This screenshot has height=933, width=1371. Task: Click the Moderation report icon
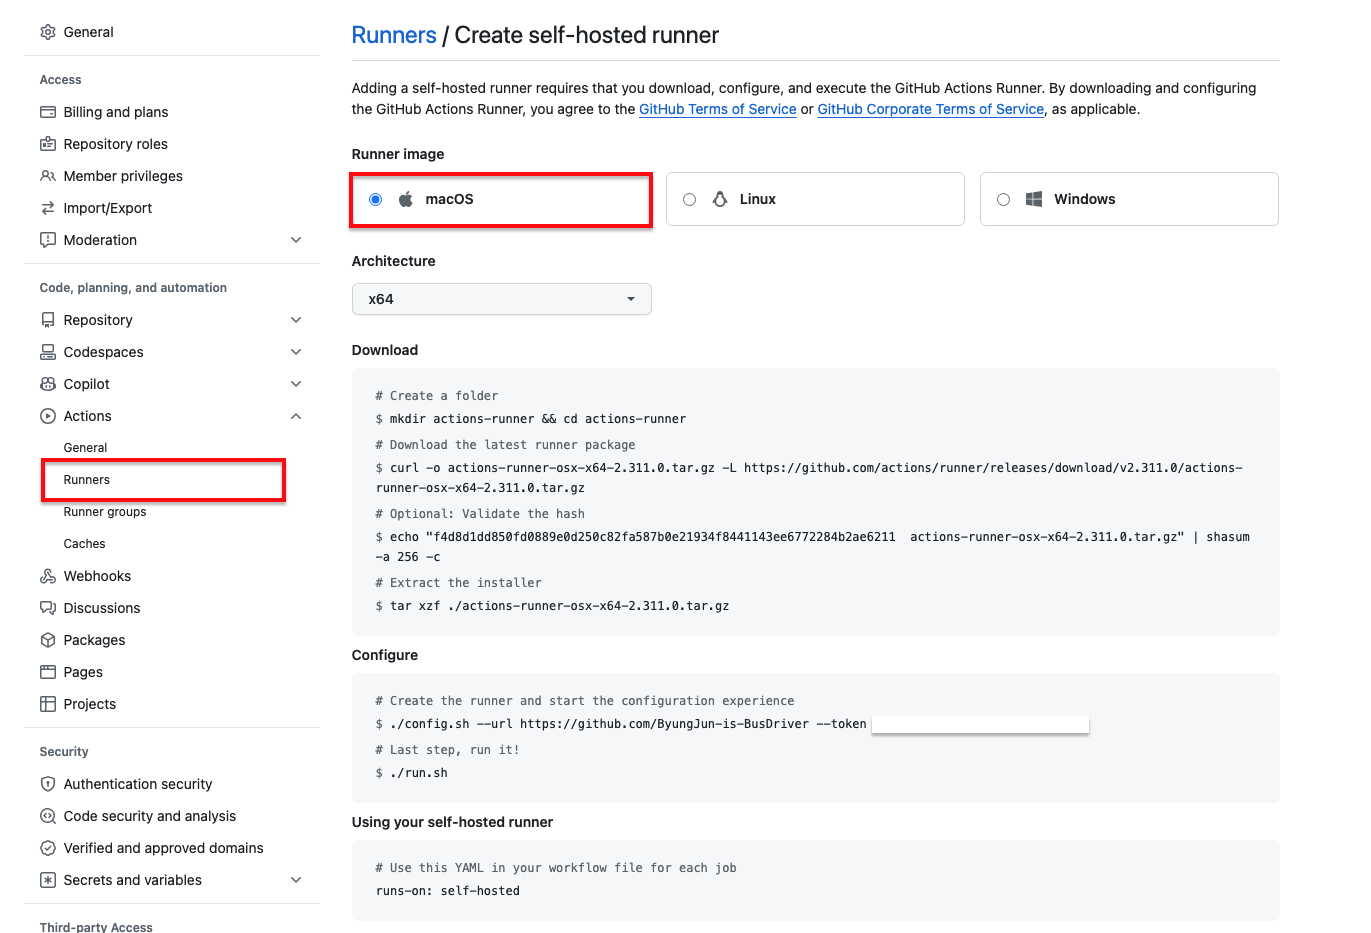pos(48,240)
